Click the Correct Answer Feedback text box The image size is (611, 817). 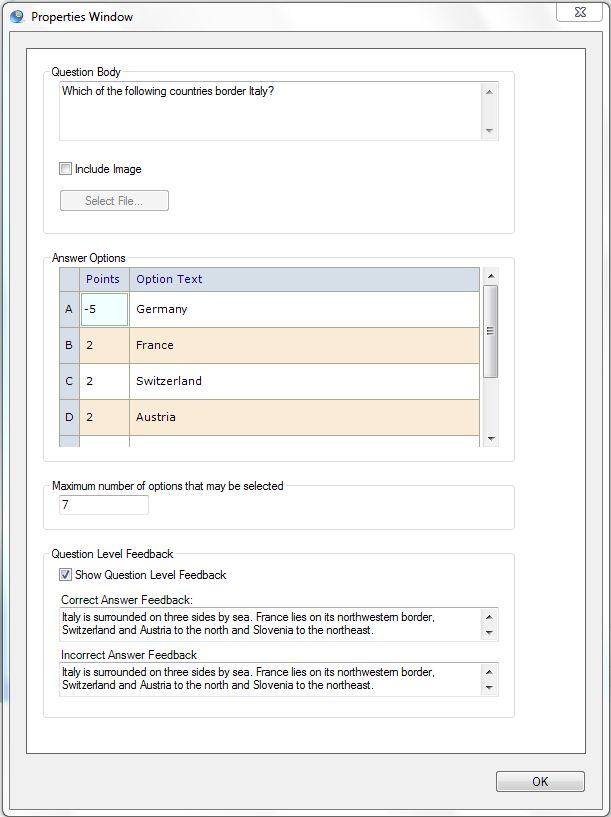[x=270, y=624]
